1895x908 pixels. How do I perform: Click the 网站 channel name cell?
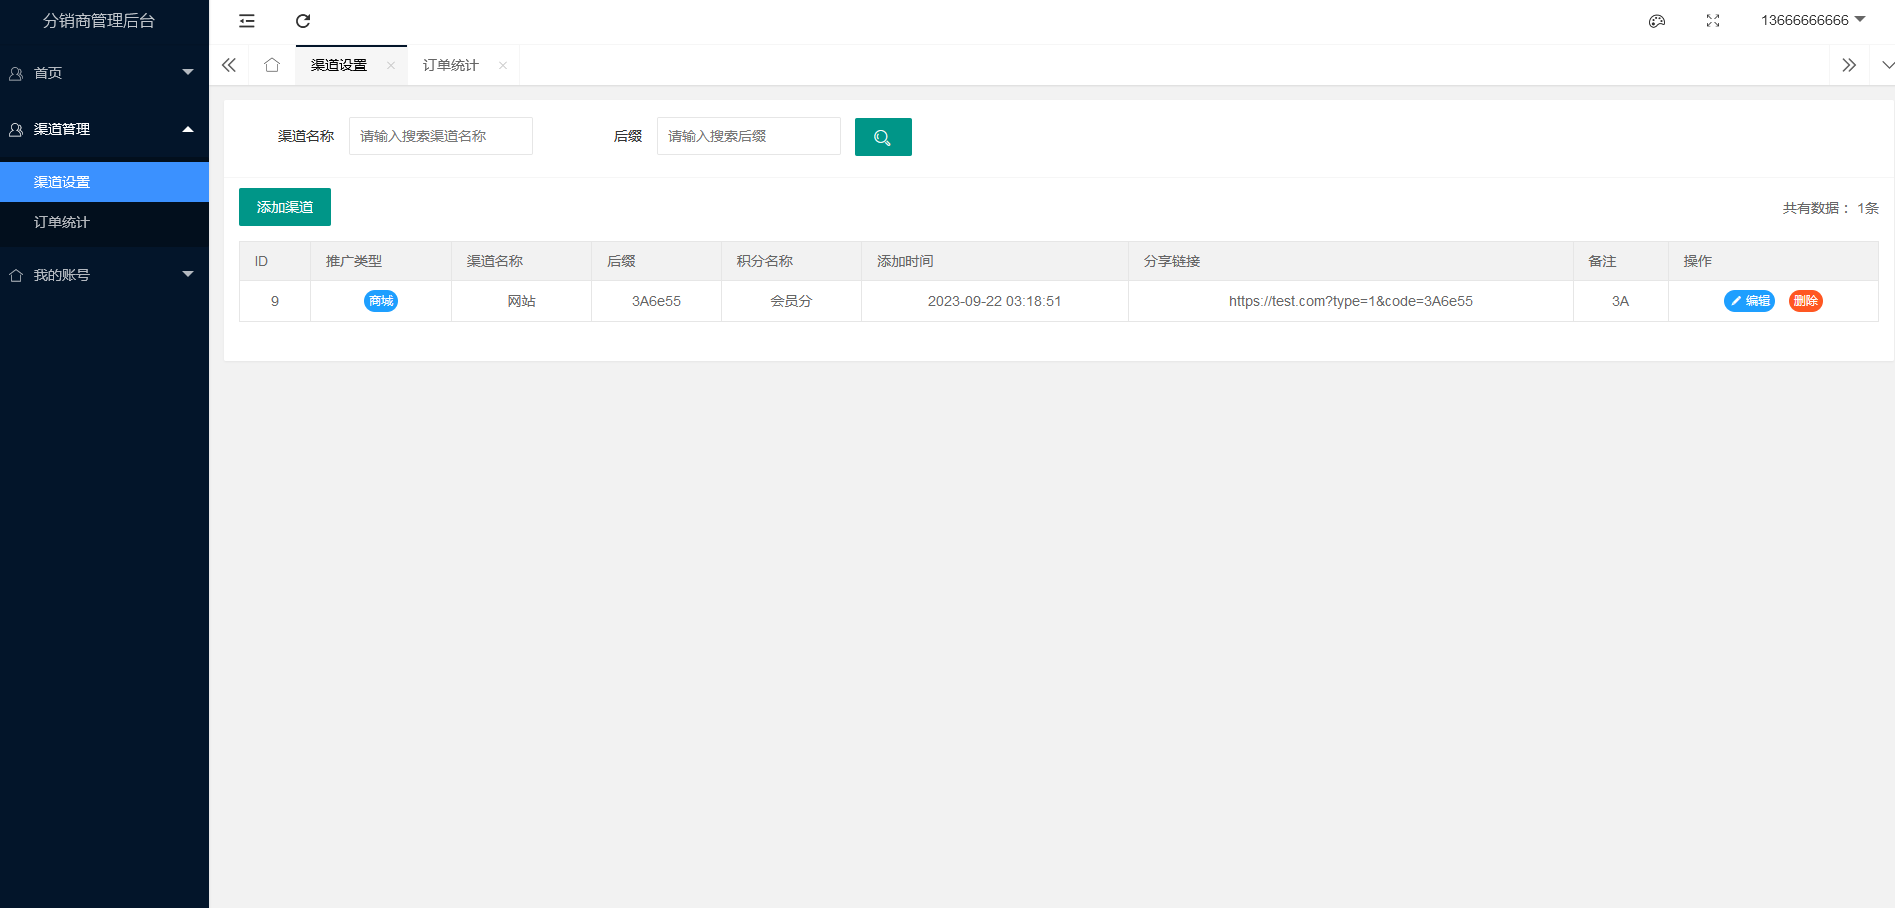pos(521,301)
